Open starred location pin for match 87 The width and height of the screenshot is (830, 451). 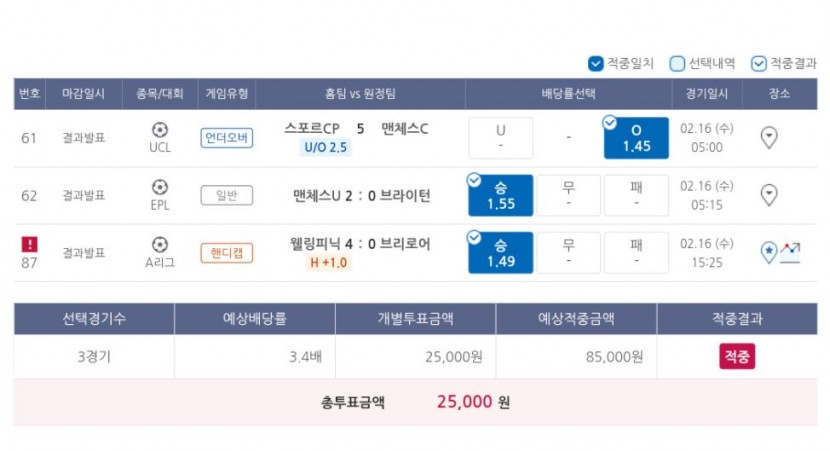769,252
